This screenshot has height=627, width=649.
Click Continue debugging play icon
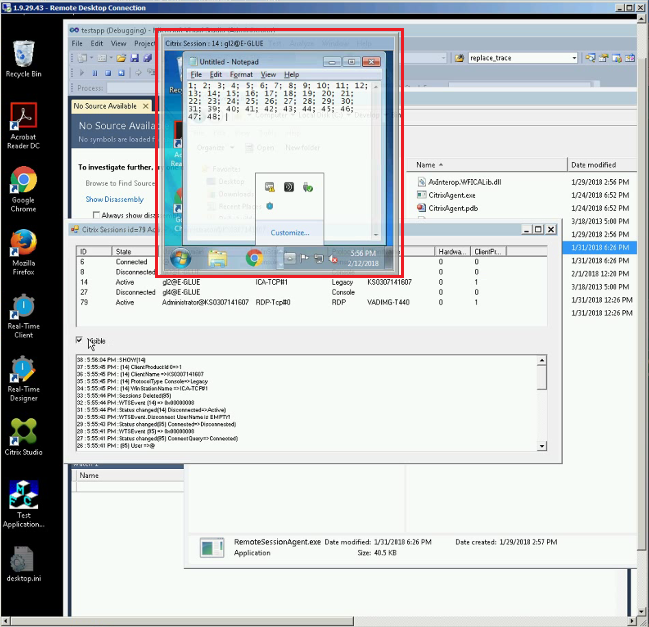82,73
